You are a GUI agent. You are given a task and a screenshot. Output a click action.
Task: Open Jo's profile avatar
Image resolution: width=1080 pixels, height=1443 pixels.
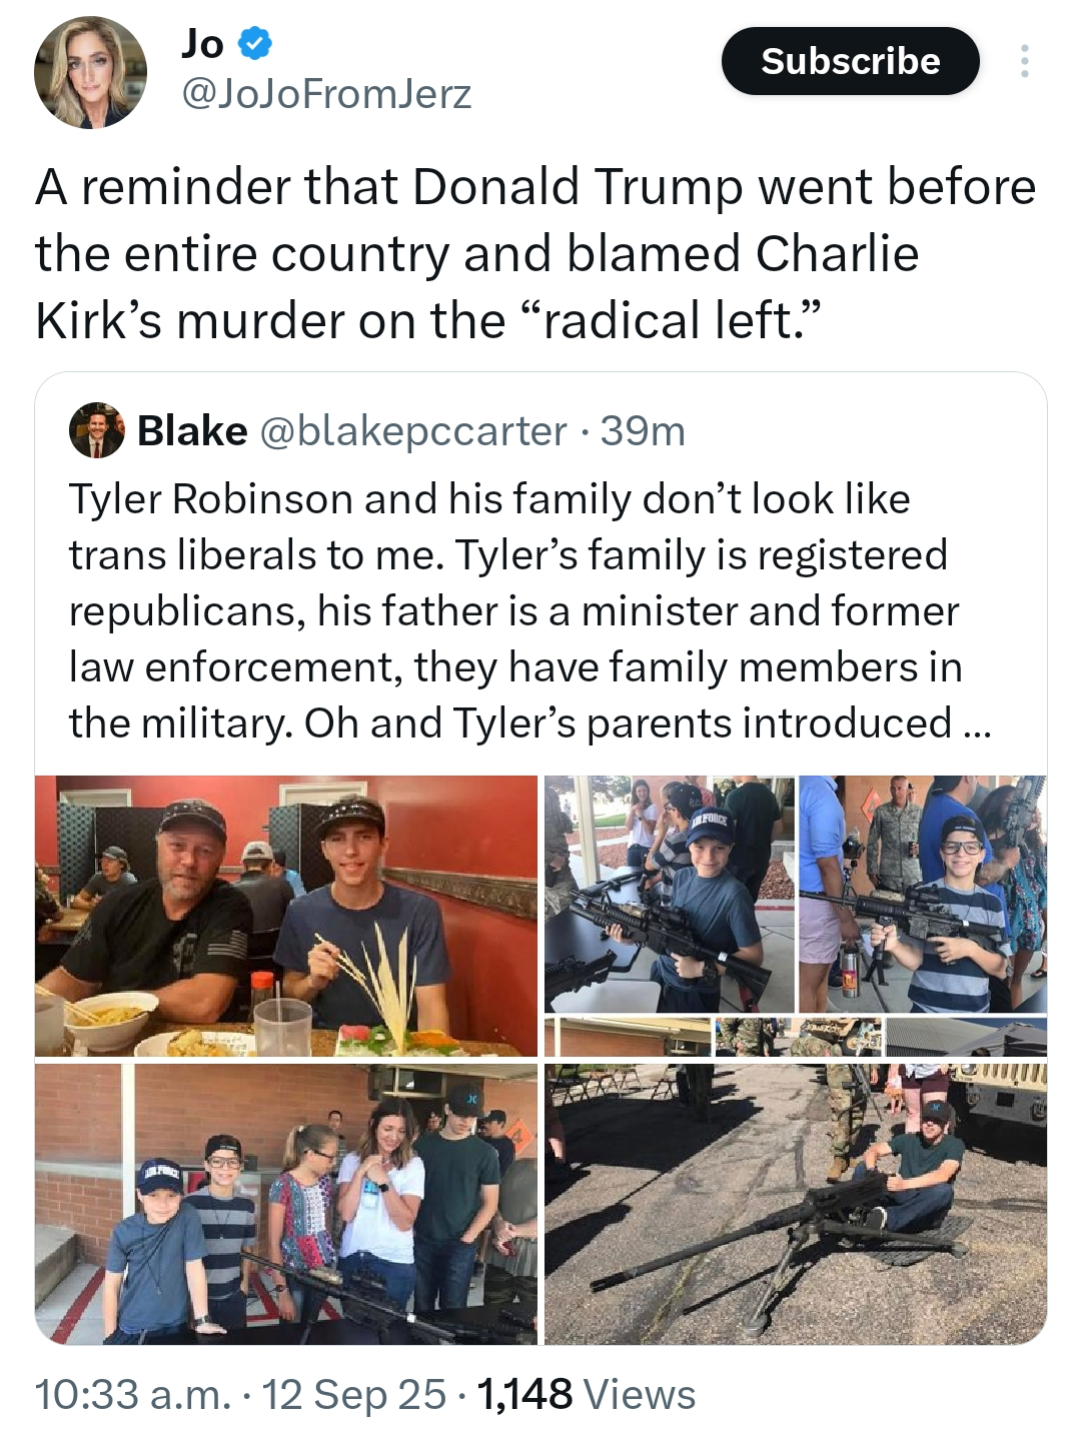pos(90,72)
